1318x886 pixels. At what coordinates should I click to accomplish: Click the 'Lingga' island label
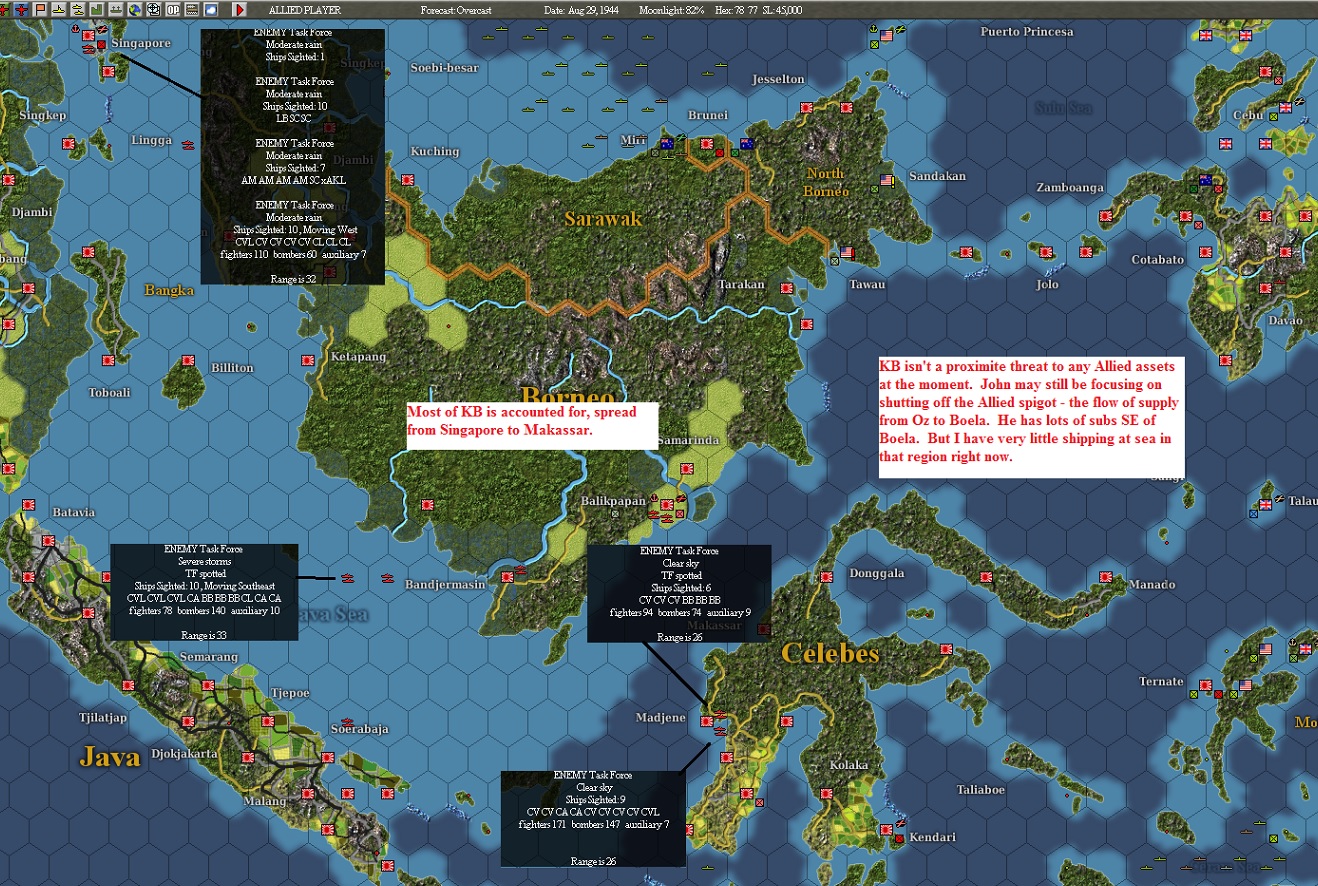(151, 140)
